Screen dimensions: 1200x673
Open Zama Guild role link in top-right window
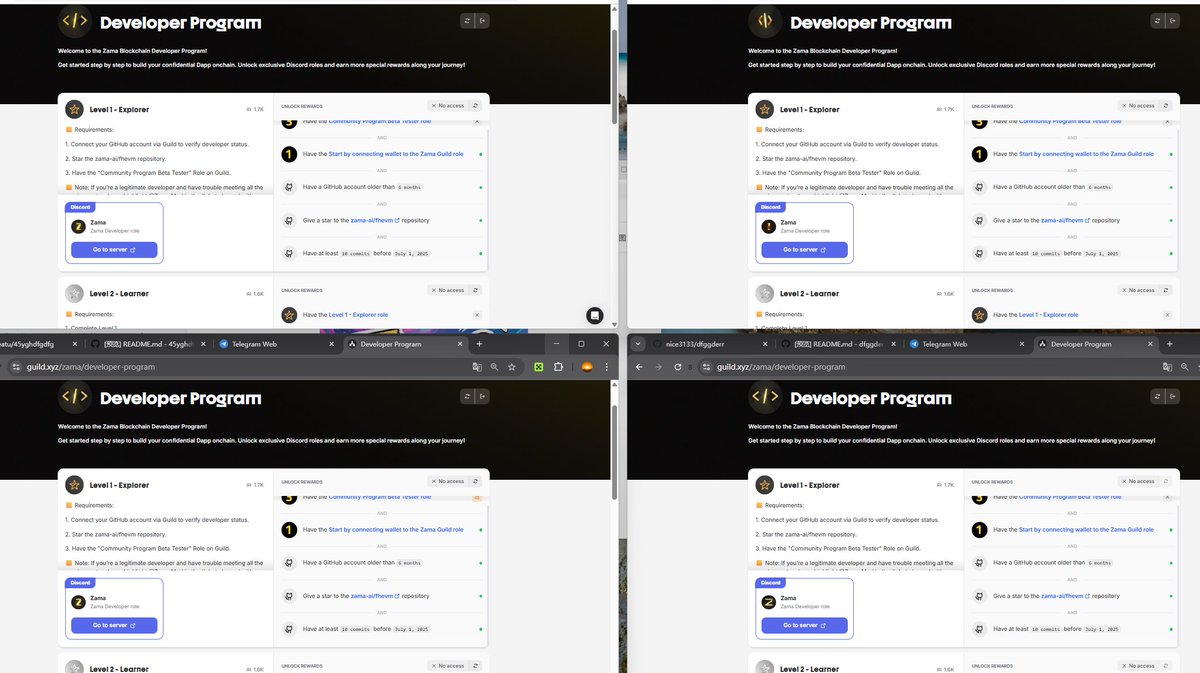[x=1086, y=154]
